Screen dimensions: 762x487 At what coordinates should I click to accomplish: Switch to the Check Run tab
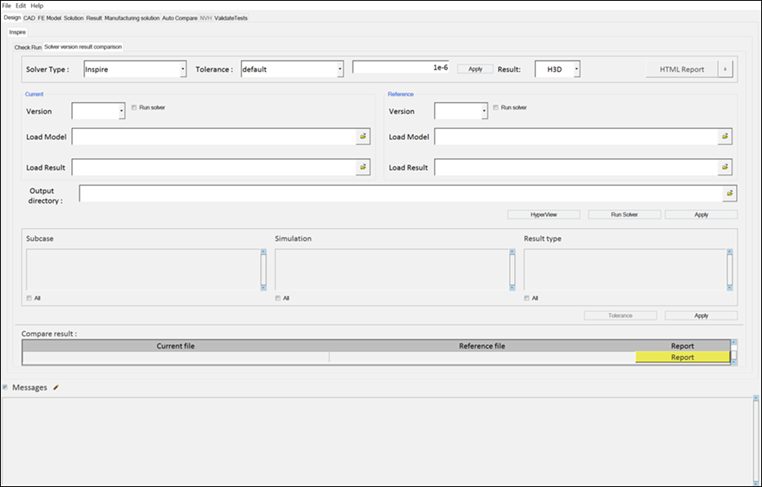[x=27, y=47]
